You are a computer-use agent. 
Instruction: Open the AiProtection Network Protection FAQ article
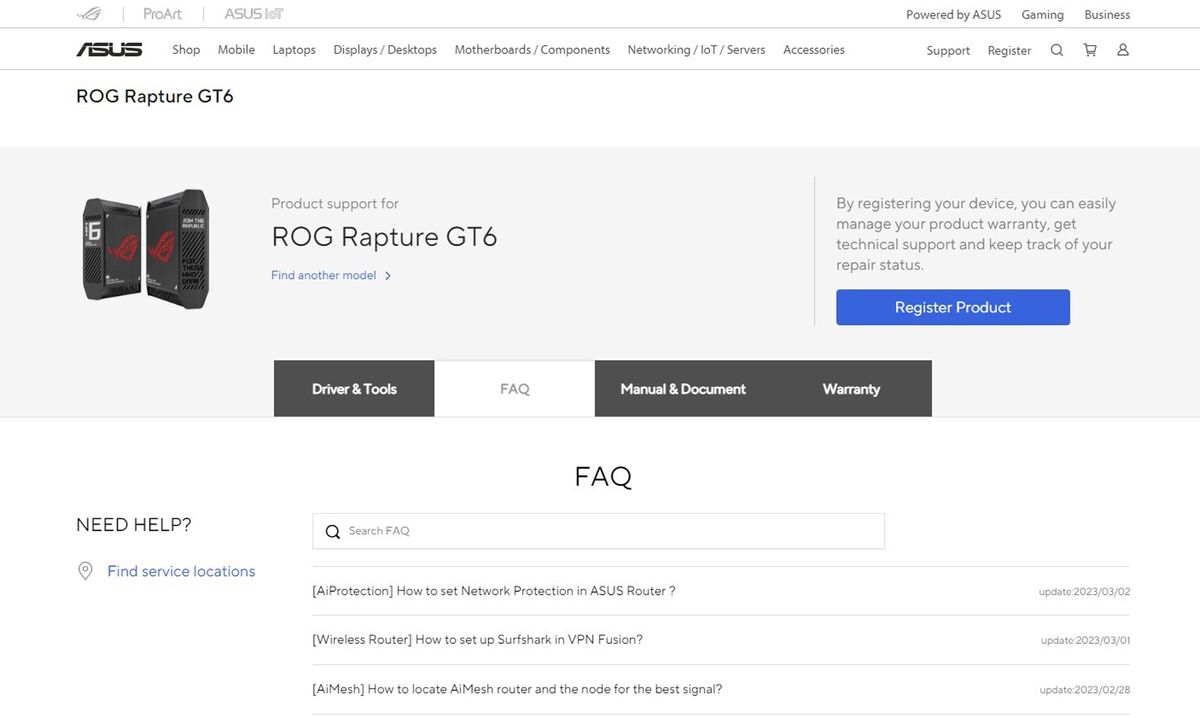coord(495,590)
